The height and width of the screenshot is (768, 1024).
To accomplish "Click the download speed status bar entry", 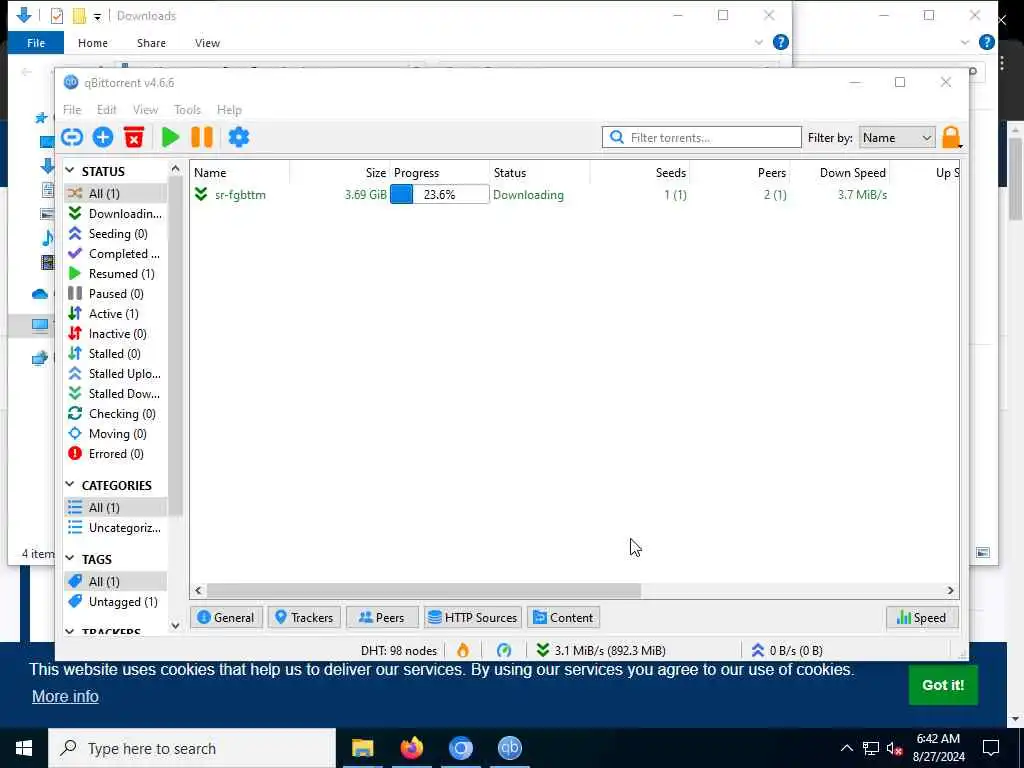I will 601,650.
